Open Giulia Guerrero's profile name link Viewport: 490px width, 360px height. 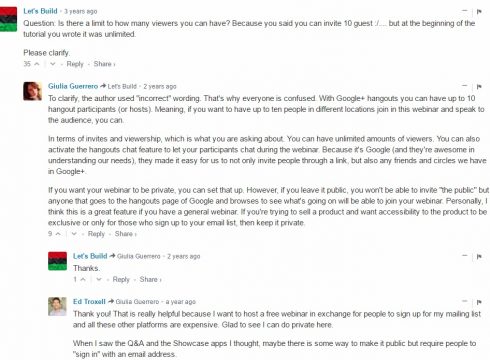click(x=73, y=86)
